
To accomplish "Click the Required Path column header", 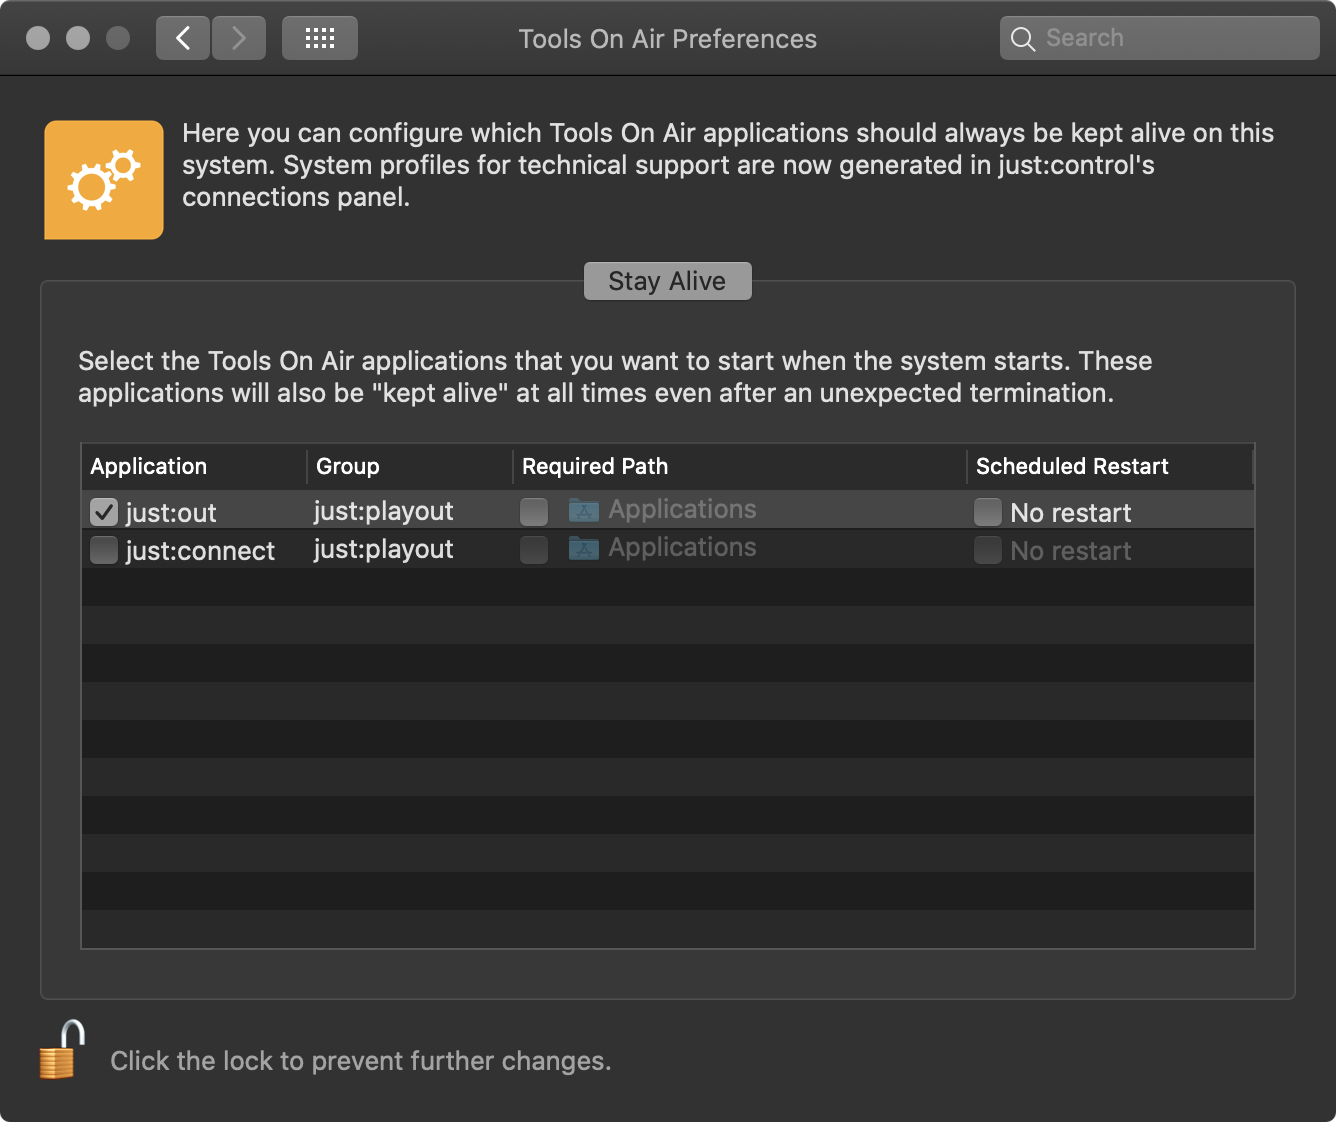I will [x=740, y=466].
